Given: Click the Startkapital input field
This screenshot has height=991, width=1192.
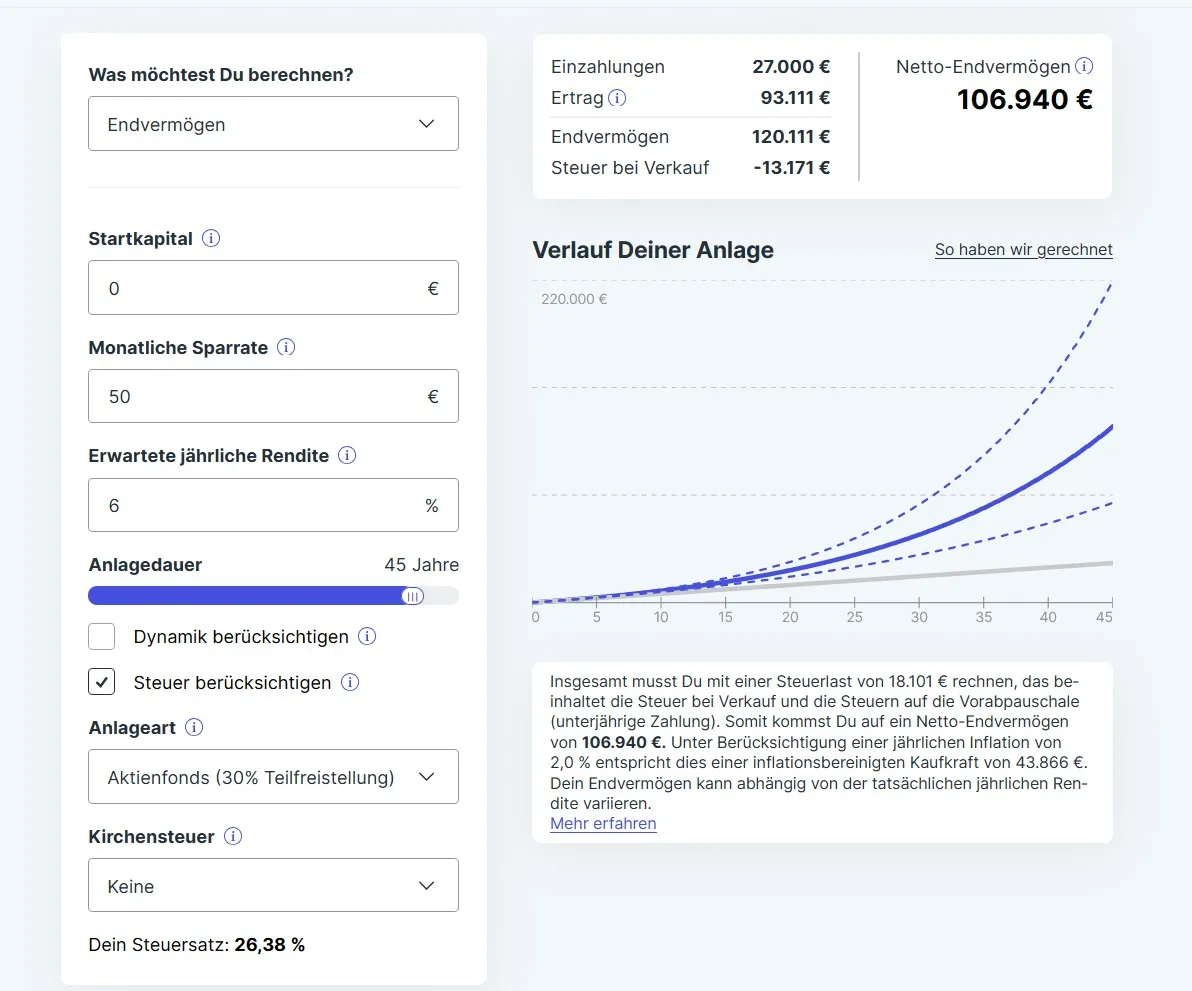Looking at the screenshot, I should click(x=260, y=288).
